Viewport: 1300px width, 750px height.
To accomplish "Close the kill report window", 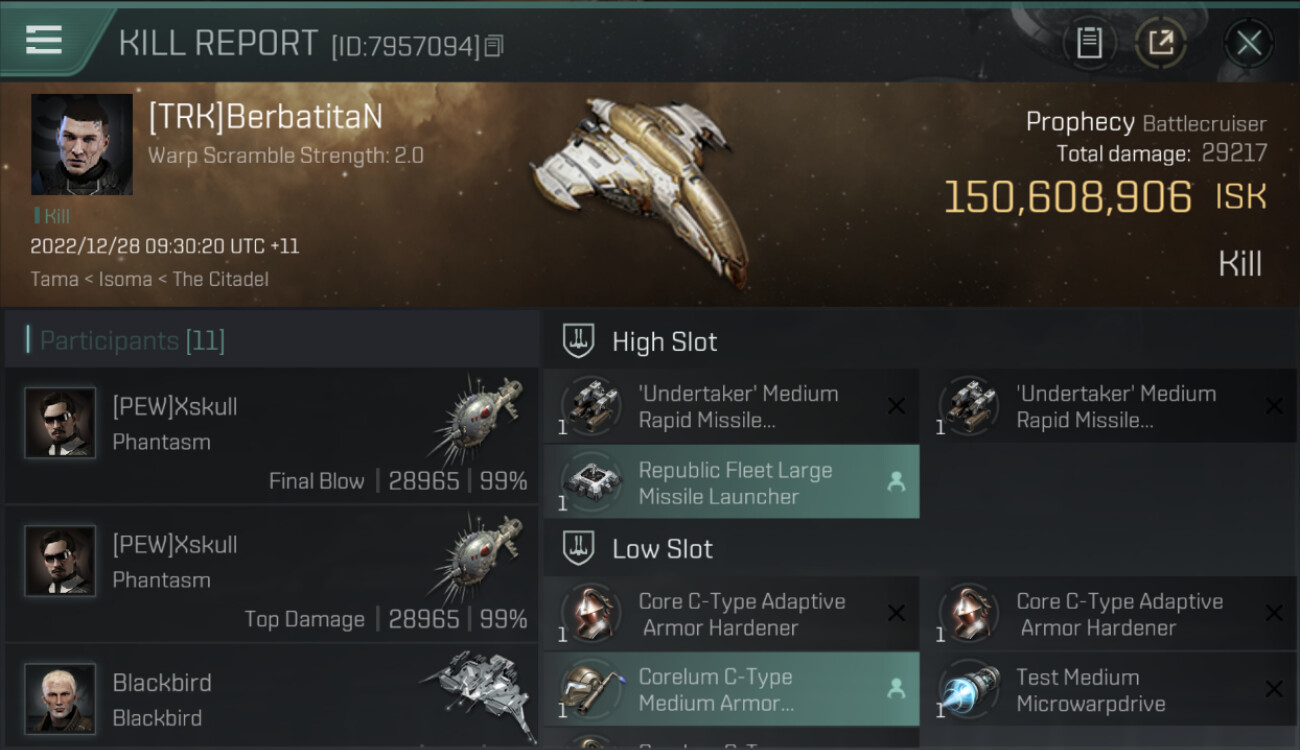I will (1249, 43).
